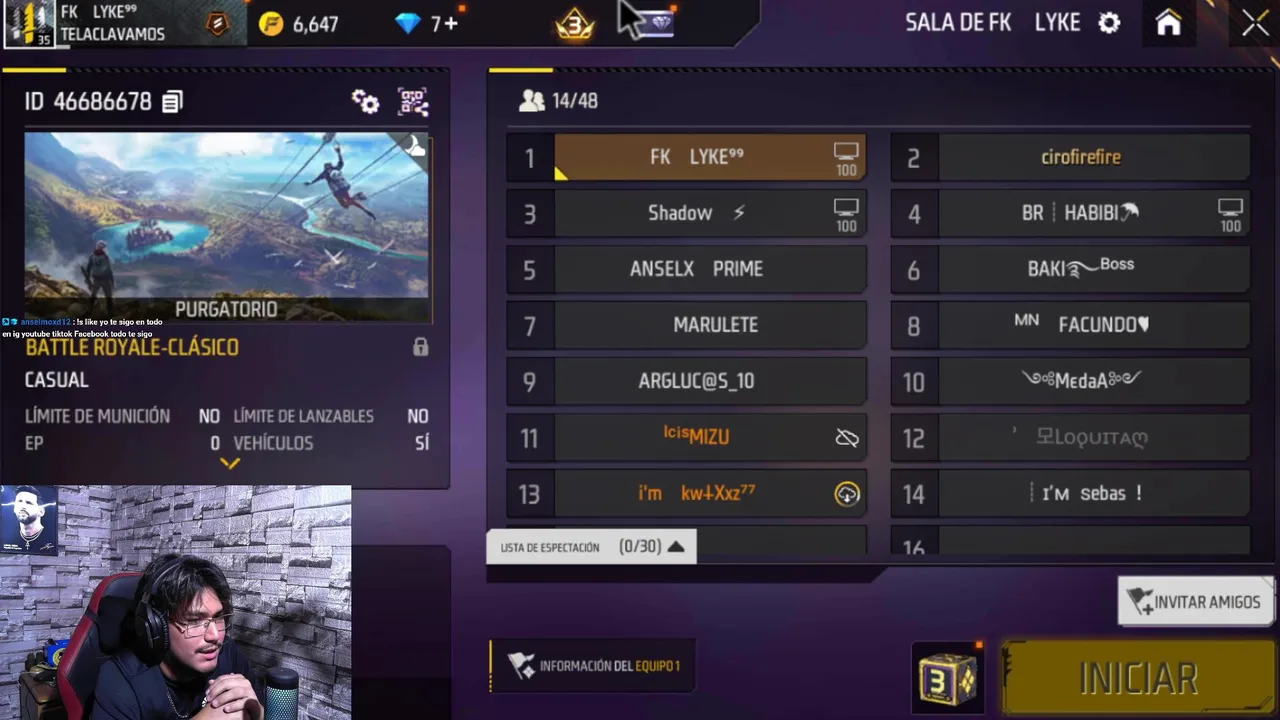The image size is (1280, 720).
Task: Show the room QR code
Action: pos(413,102)
